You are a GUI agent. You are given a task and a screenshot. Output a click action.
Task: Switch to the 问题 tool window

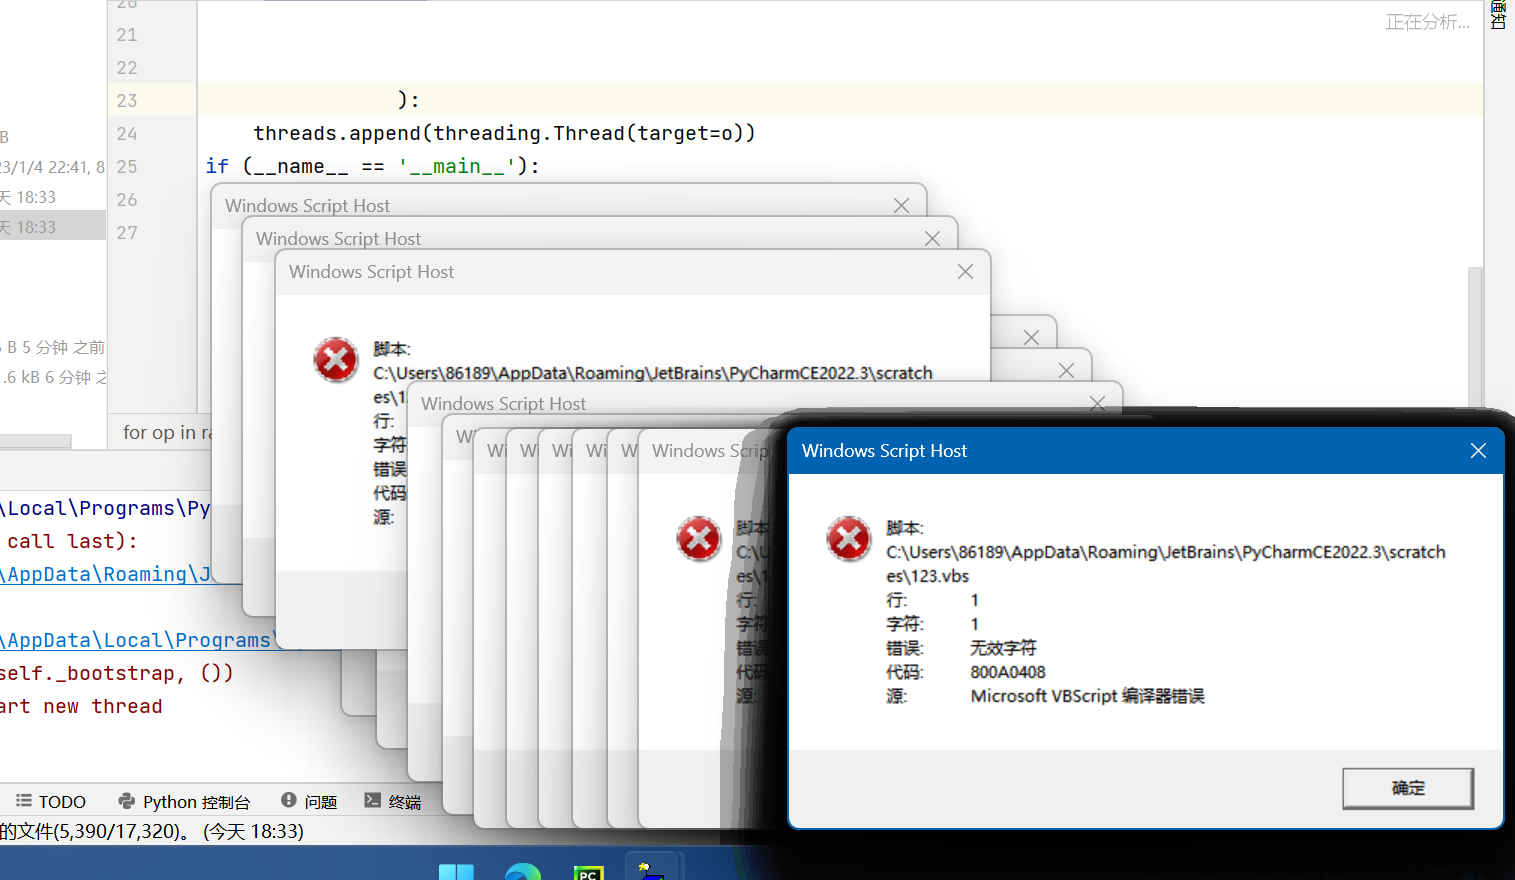point(309,802)
